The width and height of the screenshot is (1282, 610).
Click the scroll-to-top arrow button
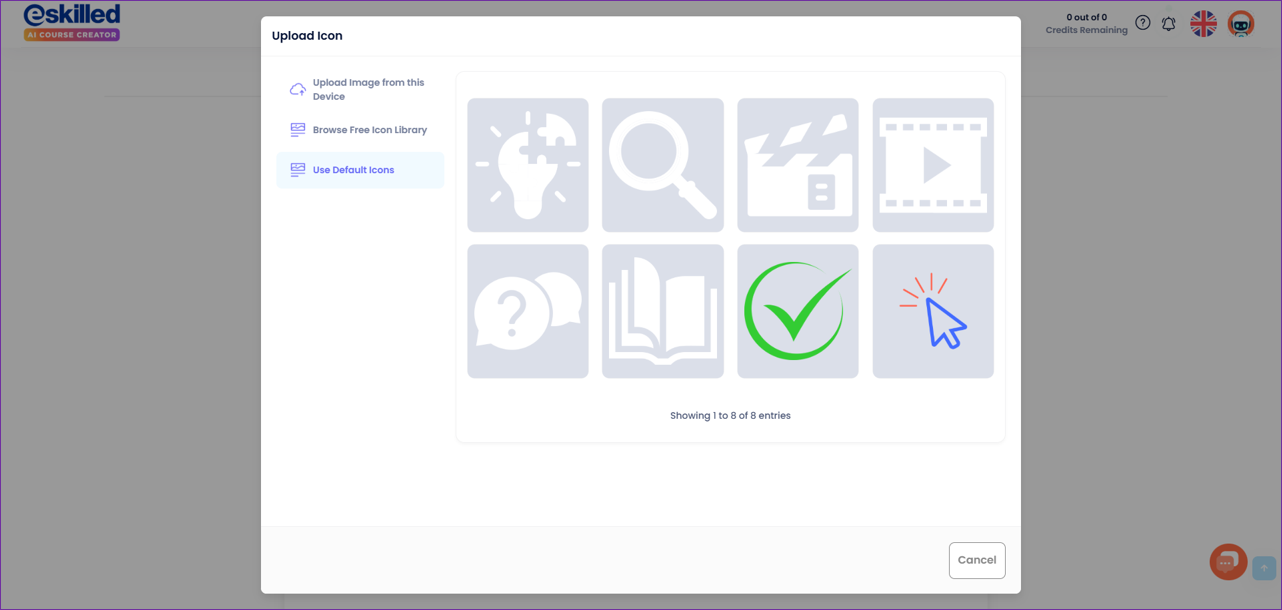coord(1263,568)
